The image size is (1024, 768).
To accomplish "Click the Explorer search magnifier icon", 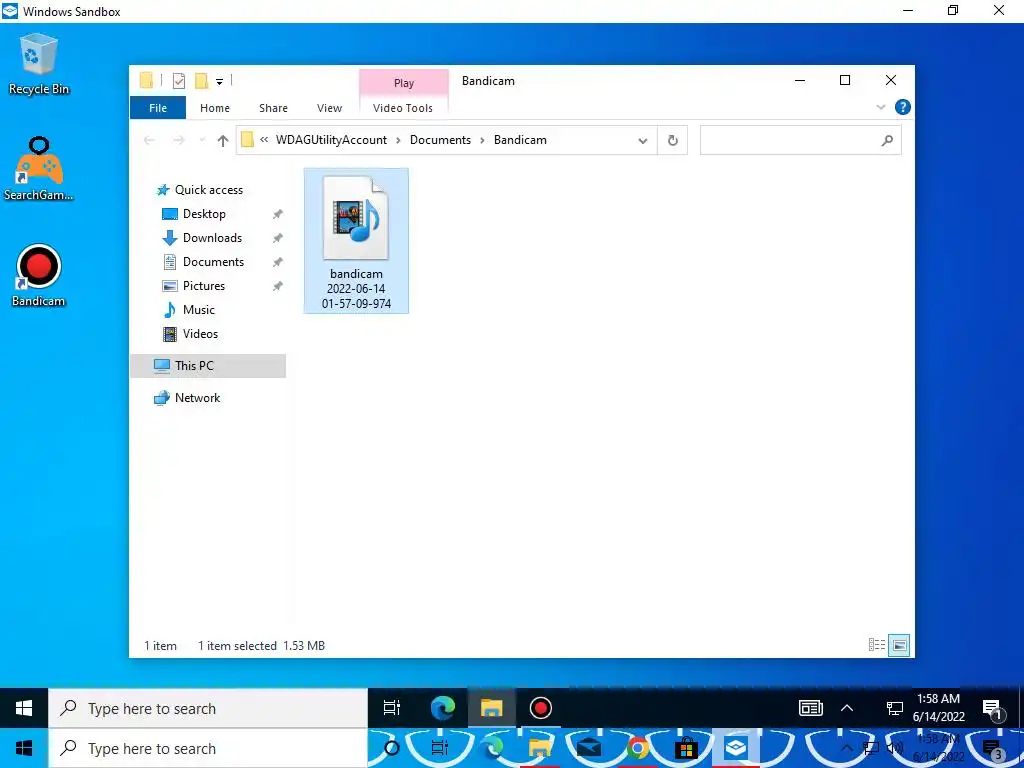I will point(887,140).
